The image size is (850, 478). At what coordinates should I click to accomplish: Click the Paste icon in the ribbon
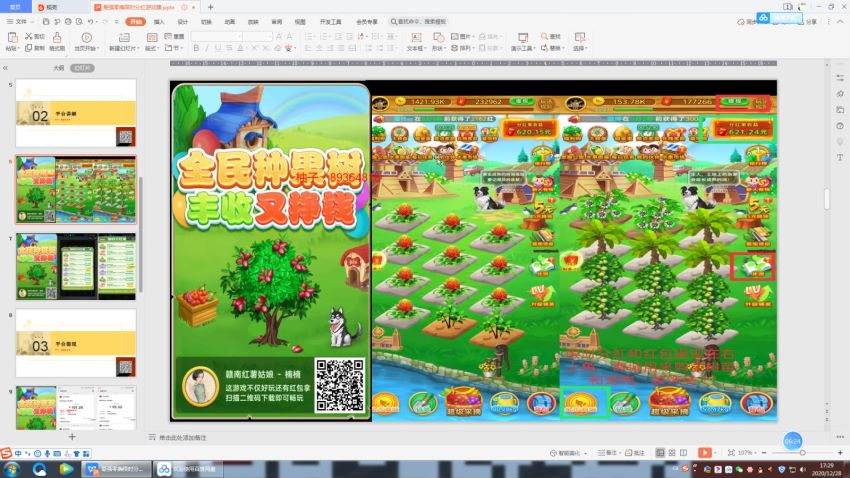[x=12, y=37]
